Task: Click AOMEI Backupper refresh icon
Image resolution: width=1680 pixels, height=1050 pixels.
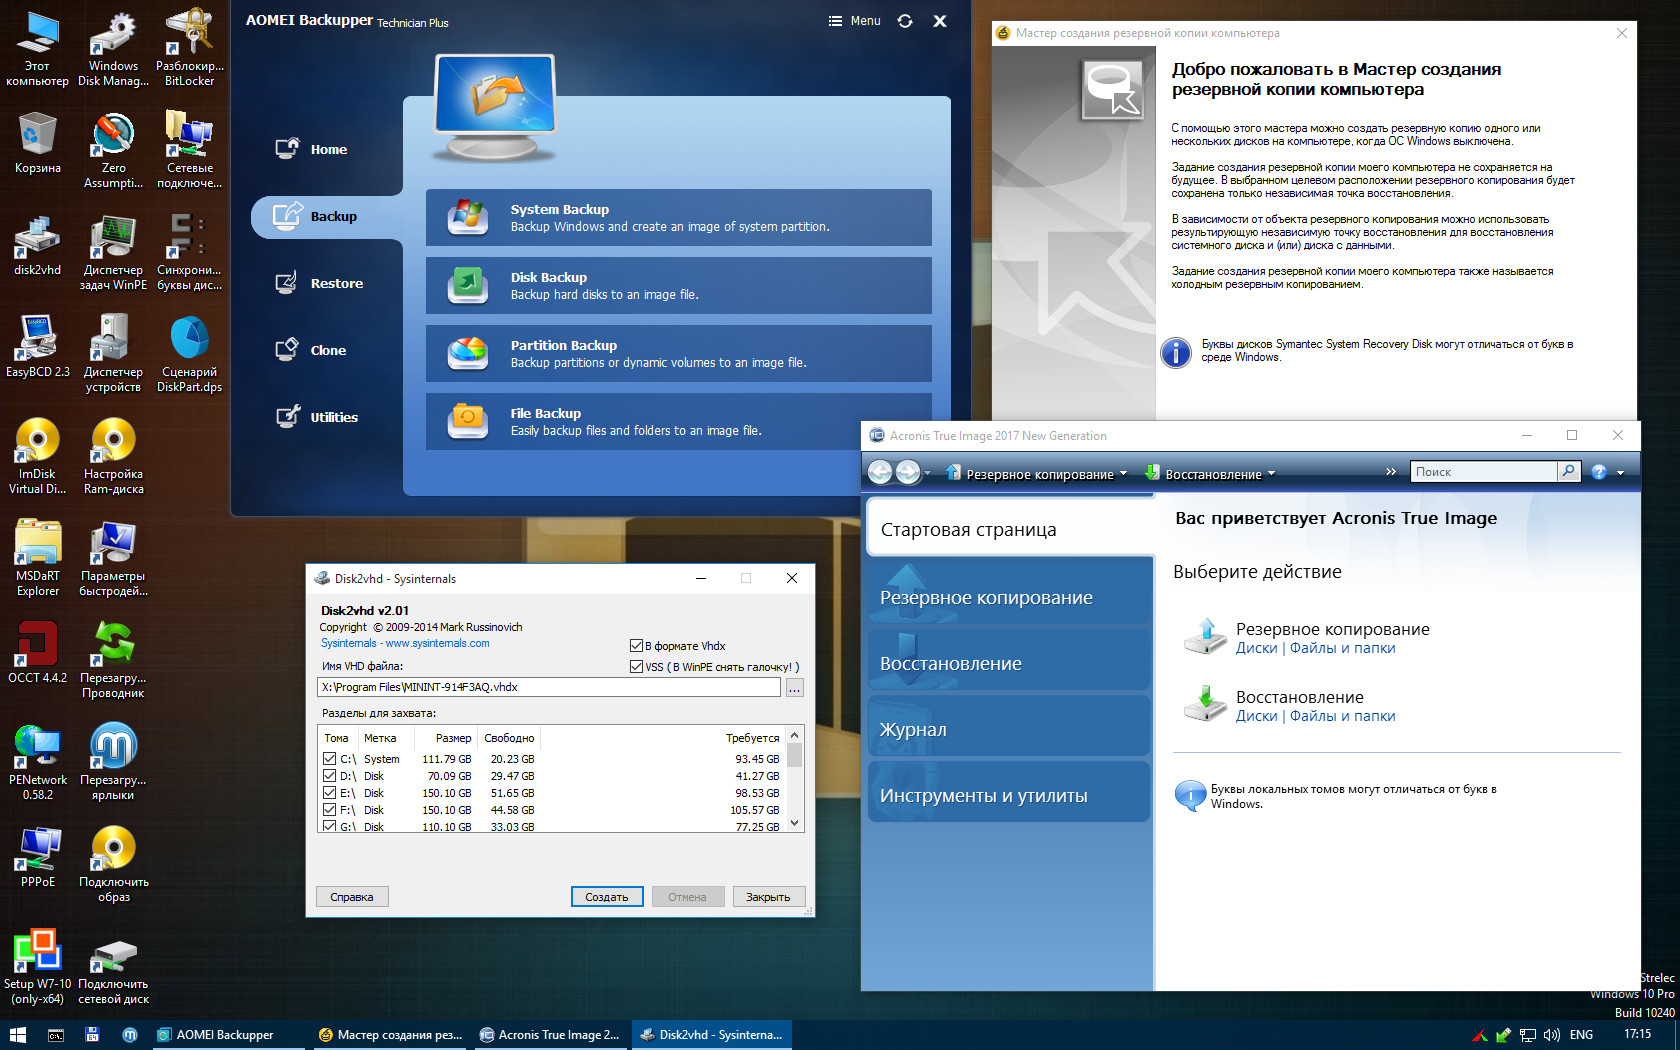Action: [905, 21]
